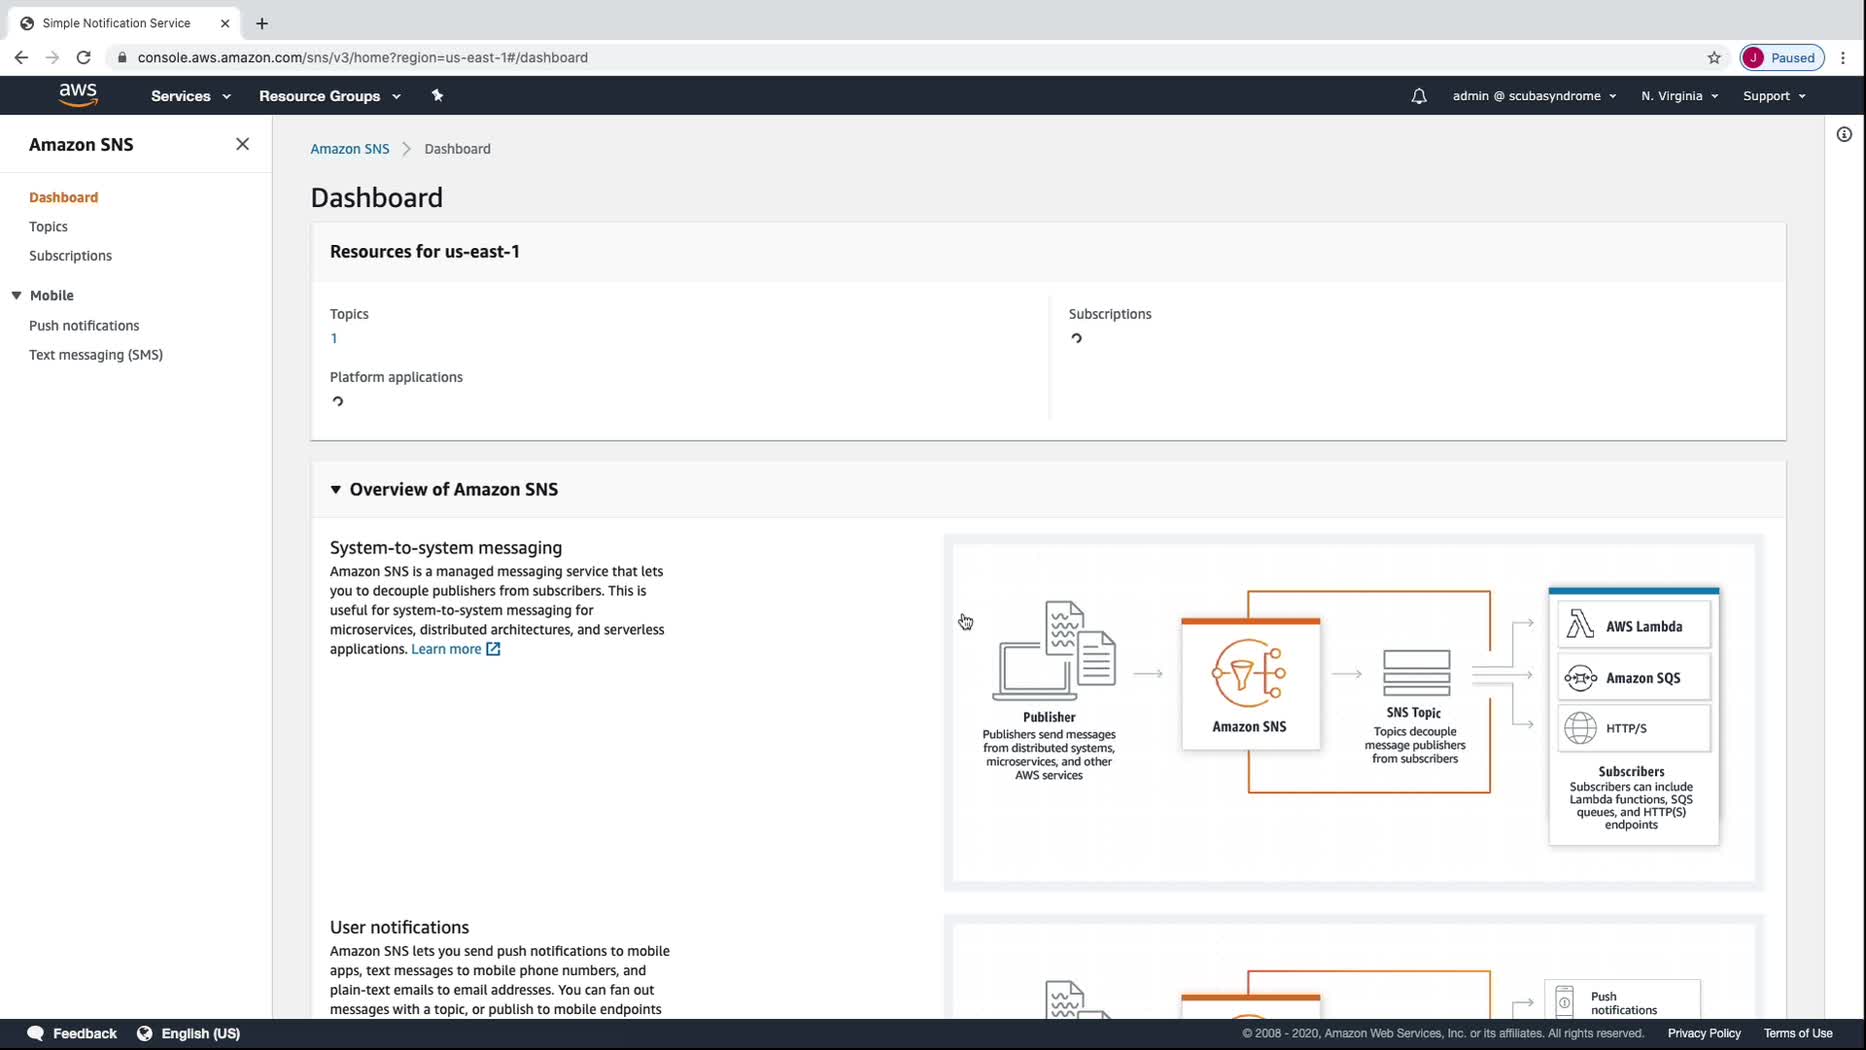The image size is (1866, 1050).
Task: Click the Publisher diagram icon
Action: [1054, 651]
